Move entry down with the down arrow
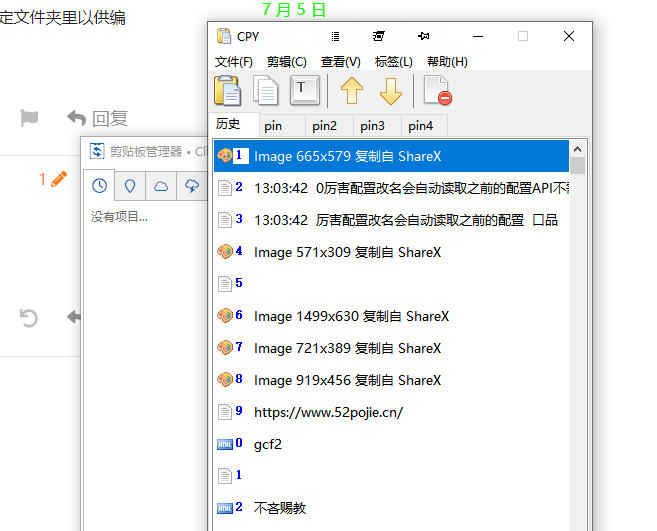 (390, 91)
